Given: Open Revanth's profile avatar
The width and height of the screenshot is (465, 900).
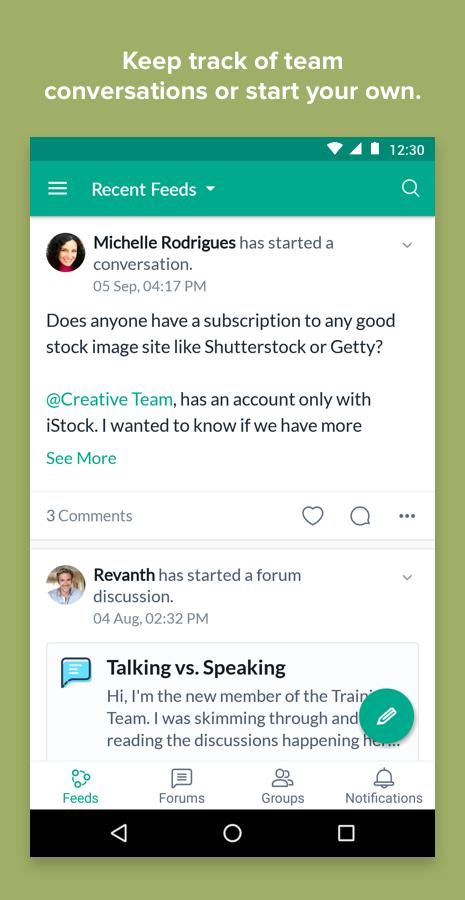Looking at the screenshot, I should tap(65, 585).
